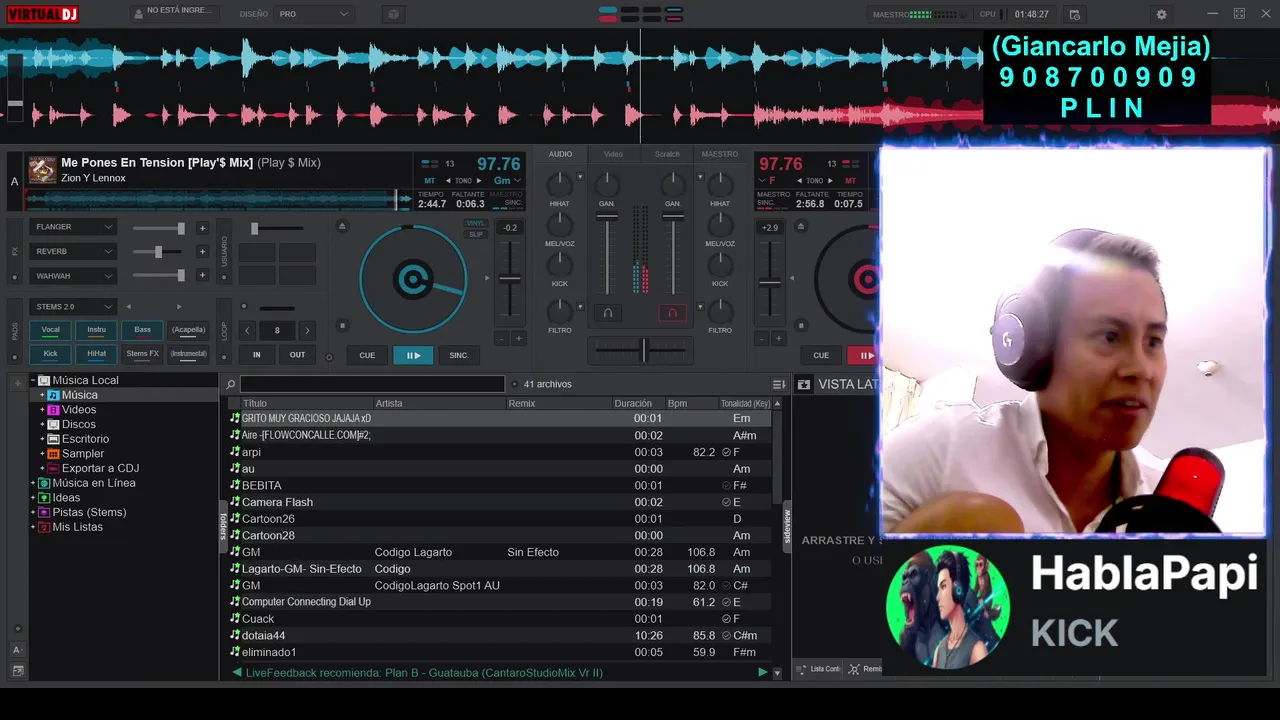Click right deck CUE button
Screen dimensions: 1280x720
click(821, 355)
